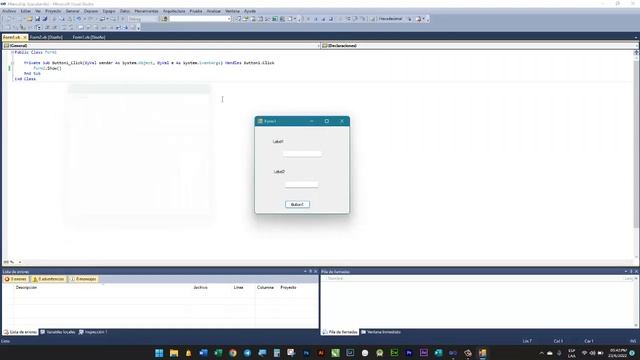The width and height of the screenshot is (640, 360).
Task: Open the editor zoom percentage dropdown
Action: [20, 262]
